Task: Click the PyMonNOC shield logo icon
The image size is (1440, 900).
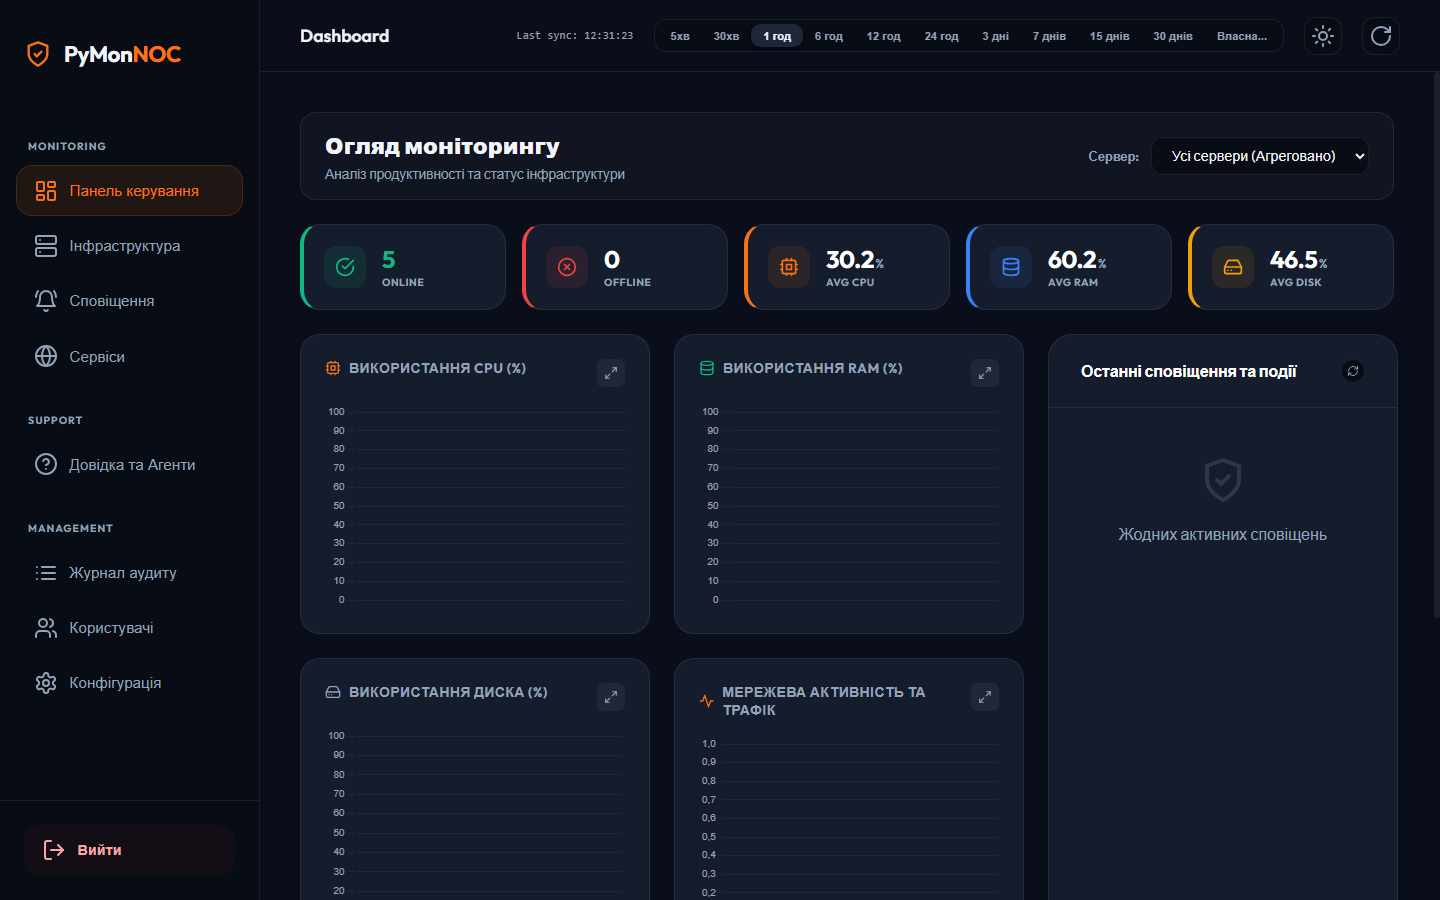Action: tap(38, 54)
